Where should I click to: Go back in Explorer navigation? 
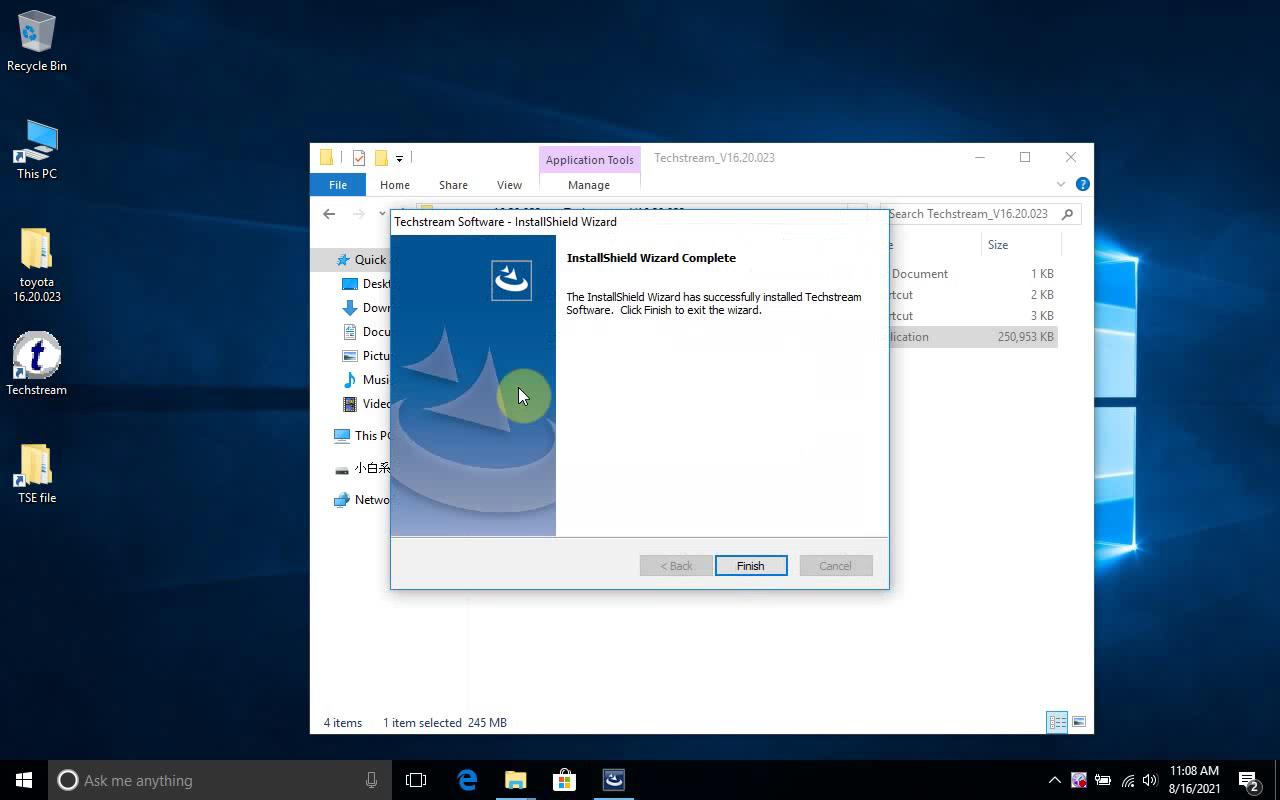pyautogui.click(x=329, y=214)
